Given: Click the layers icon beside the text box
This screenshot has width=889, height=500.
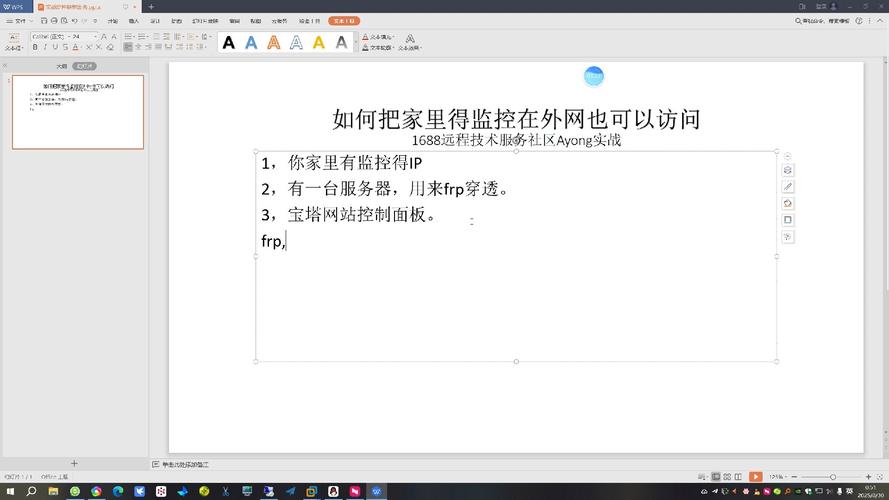Looking at the screenshot, I should (788, 170).
